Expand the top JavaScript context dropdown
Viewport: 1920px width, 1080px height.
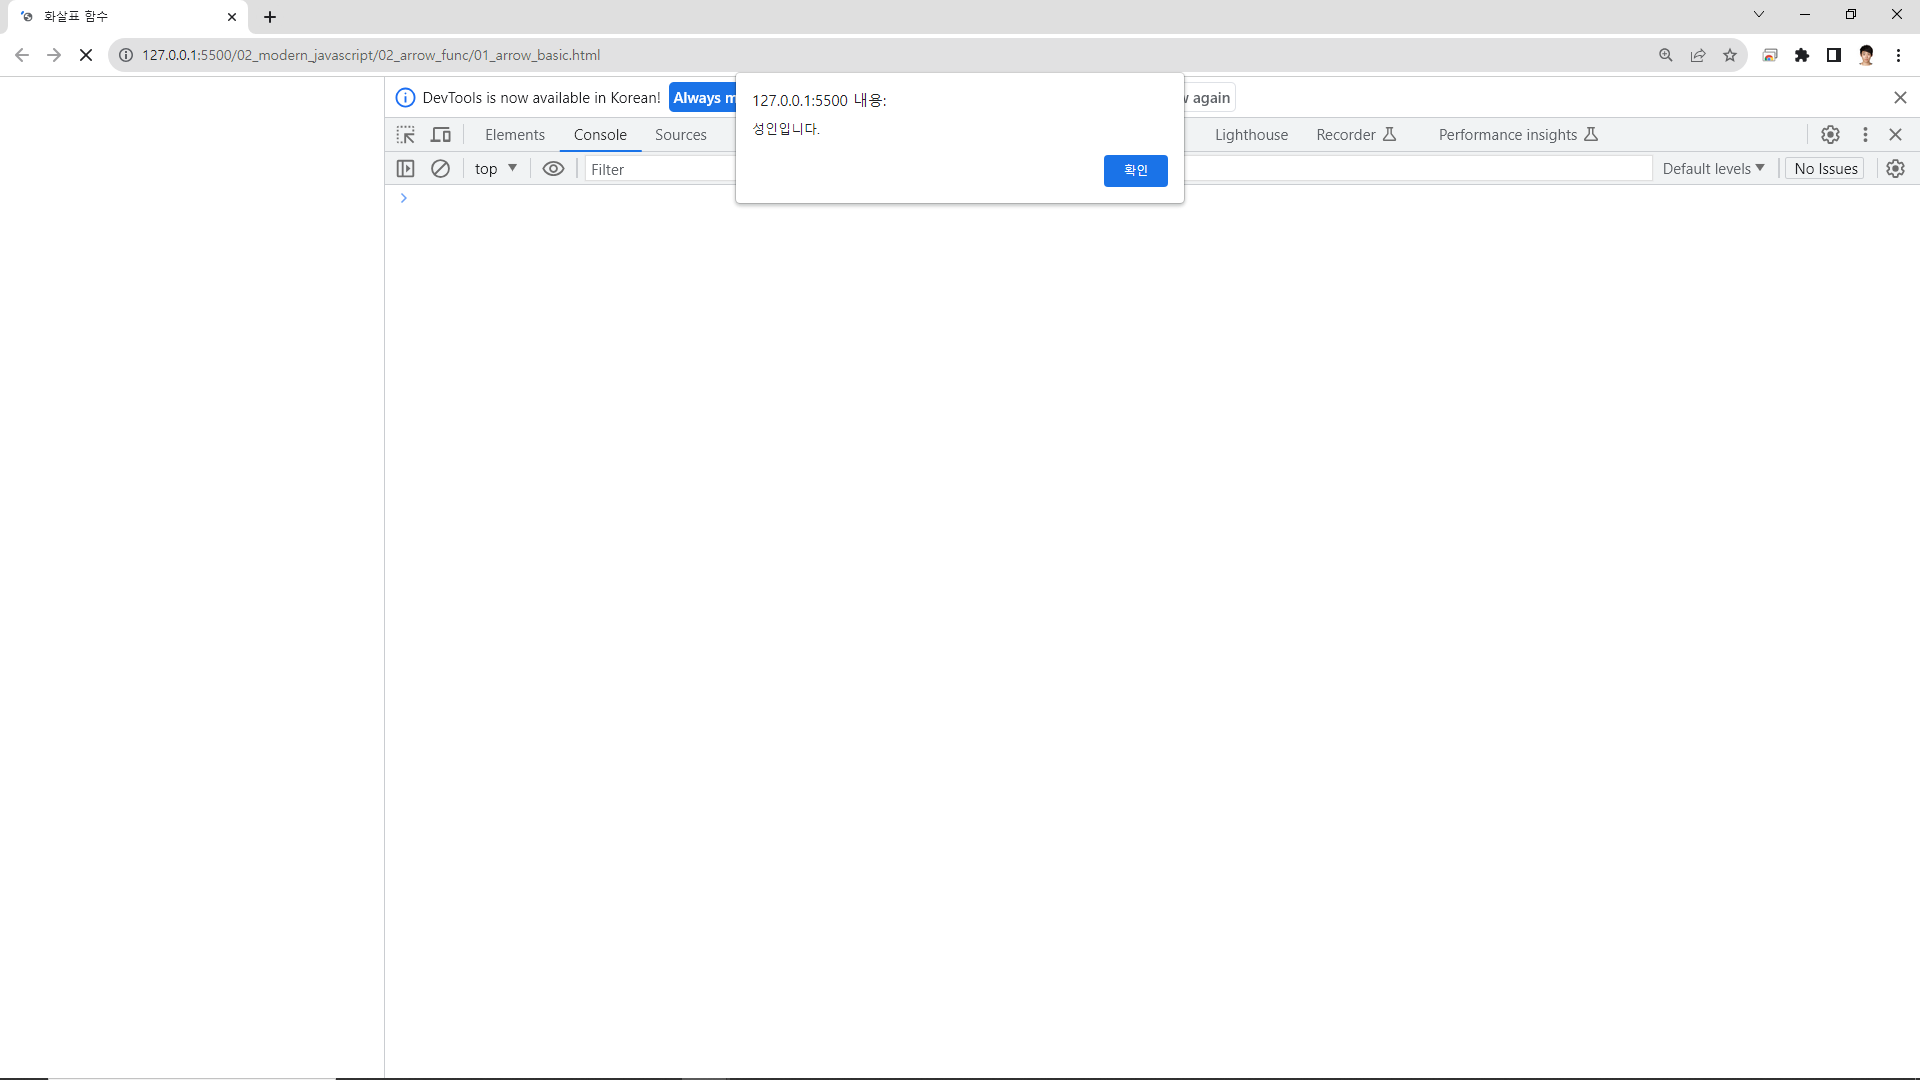[496, 169]
